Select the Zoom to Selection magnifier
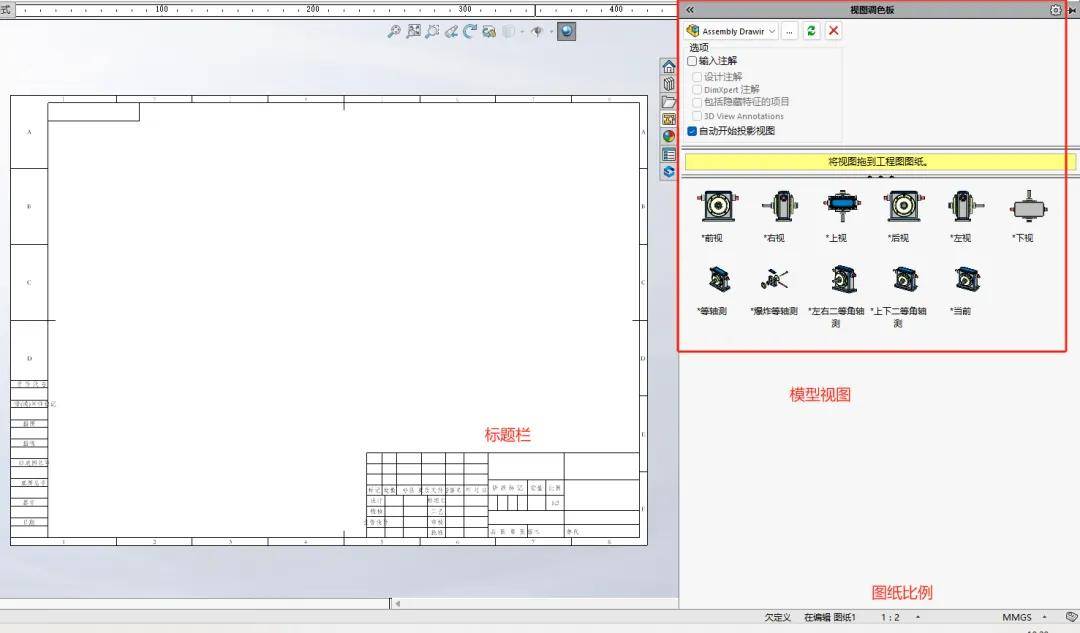Viewport: 1080px width, 633px height. (x=432, y=31)
